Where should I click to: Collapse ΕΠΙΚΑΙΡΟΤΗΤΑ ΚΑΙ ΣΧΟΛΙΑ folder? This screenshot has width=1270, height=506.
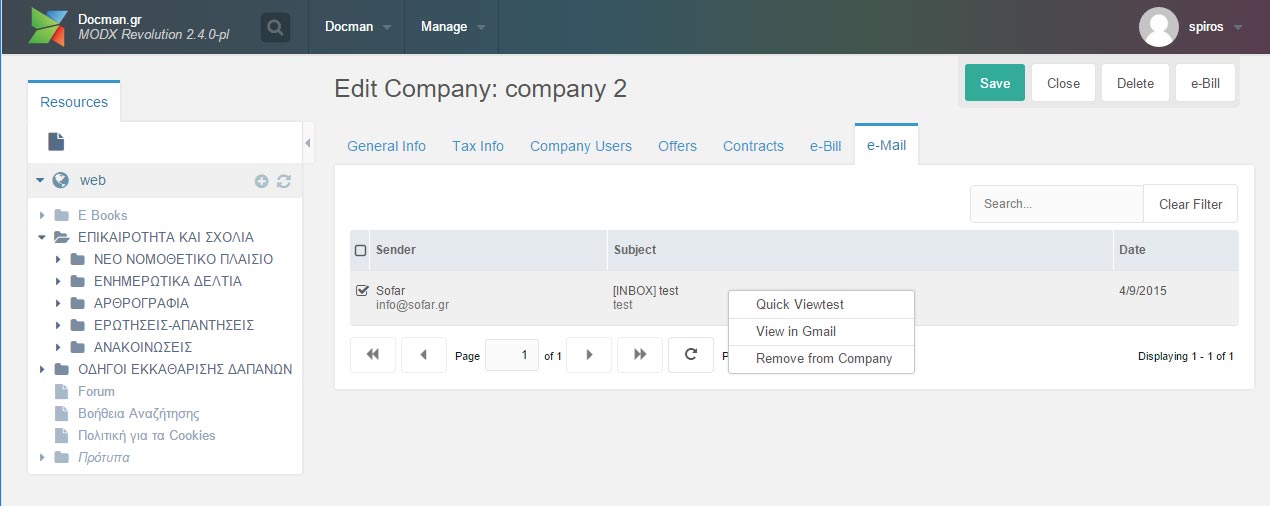42,237
